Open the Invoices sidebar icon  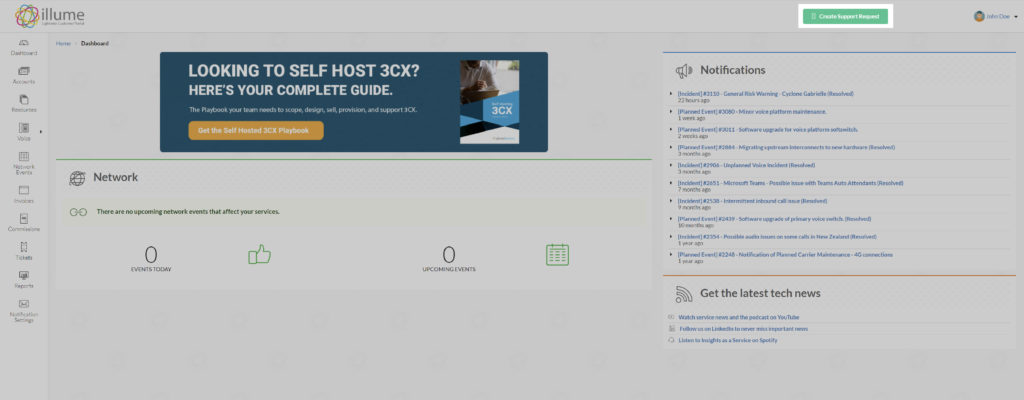click(x=24, y=193)
